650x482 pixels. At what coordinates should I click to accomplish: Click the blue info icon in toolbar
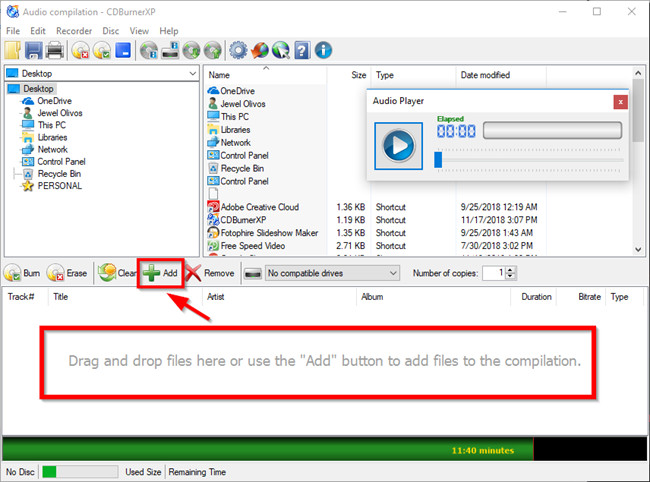pyautogui.click(x=324, y=50)
